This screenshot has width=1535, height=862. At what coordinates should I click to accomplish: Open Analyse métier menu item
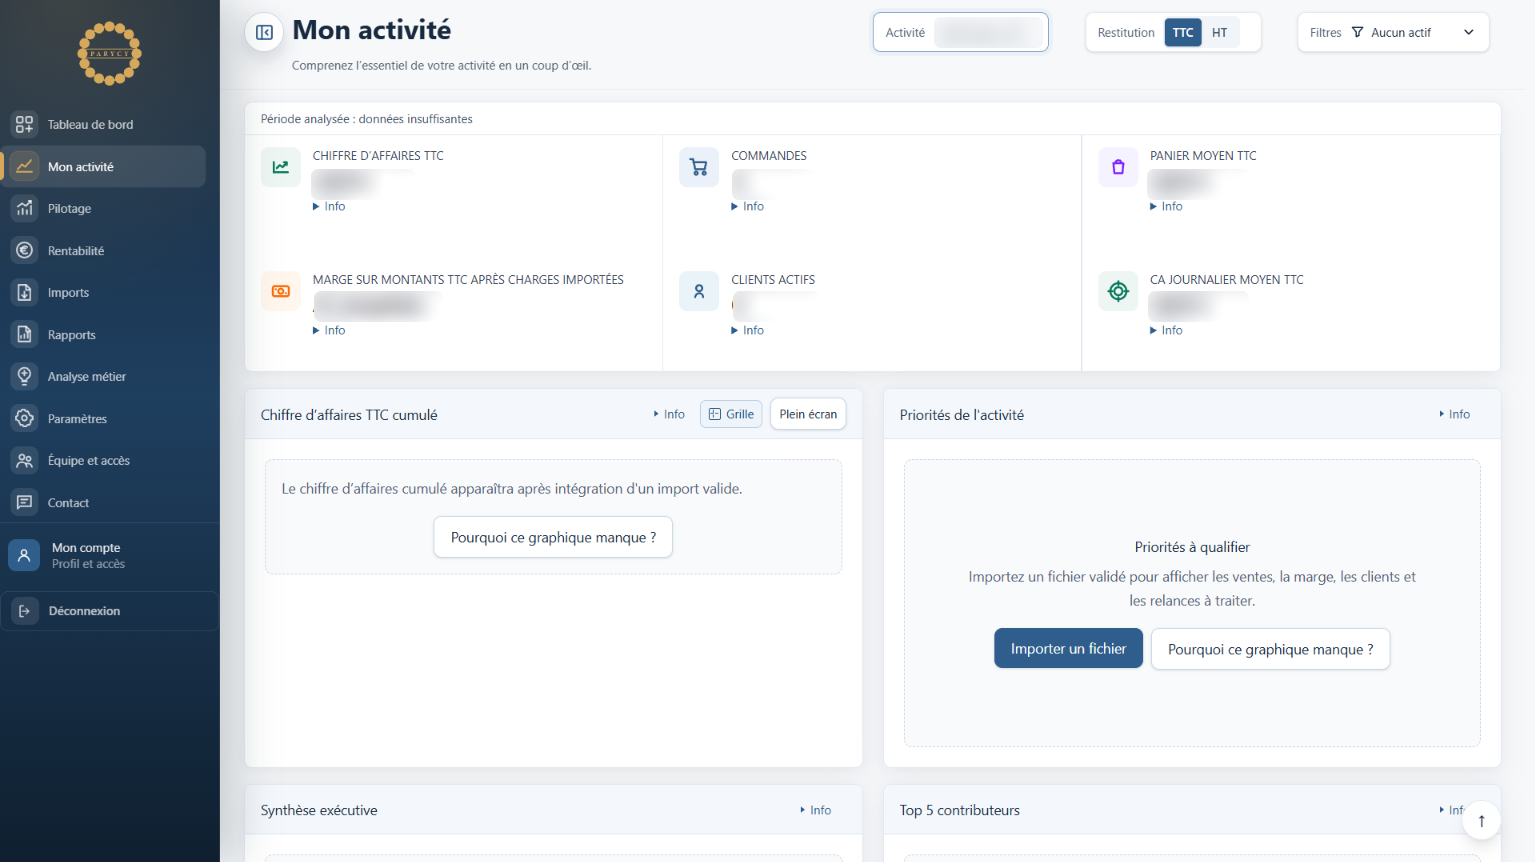[104, 376]
